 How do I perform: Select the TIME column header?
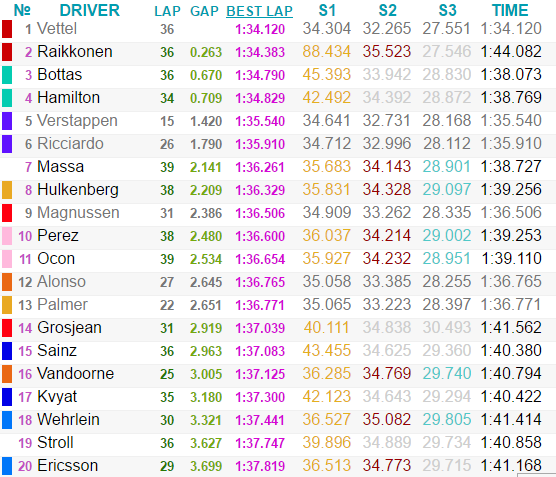click(x=510, y=10)
